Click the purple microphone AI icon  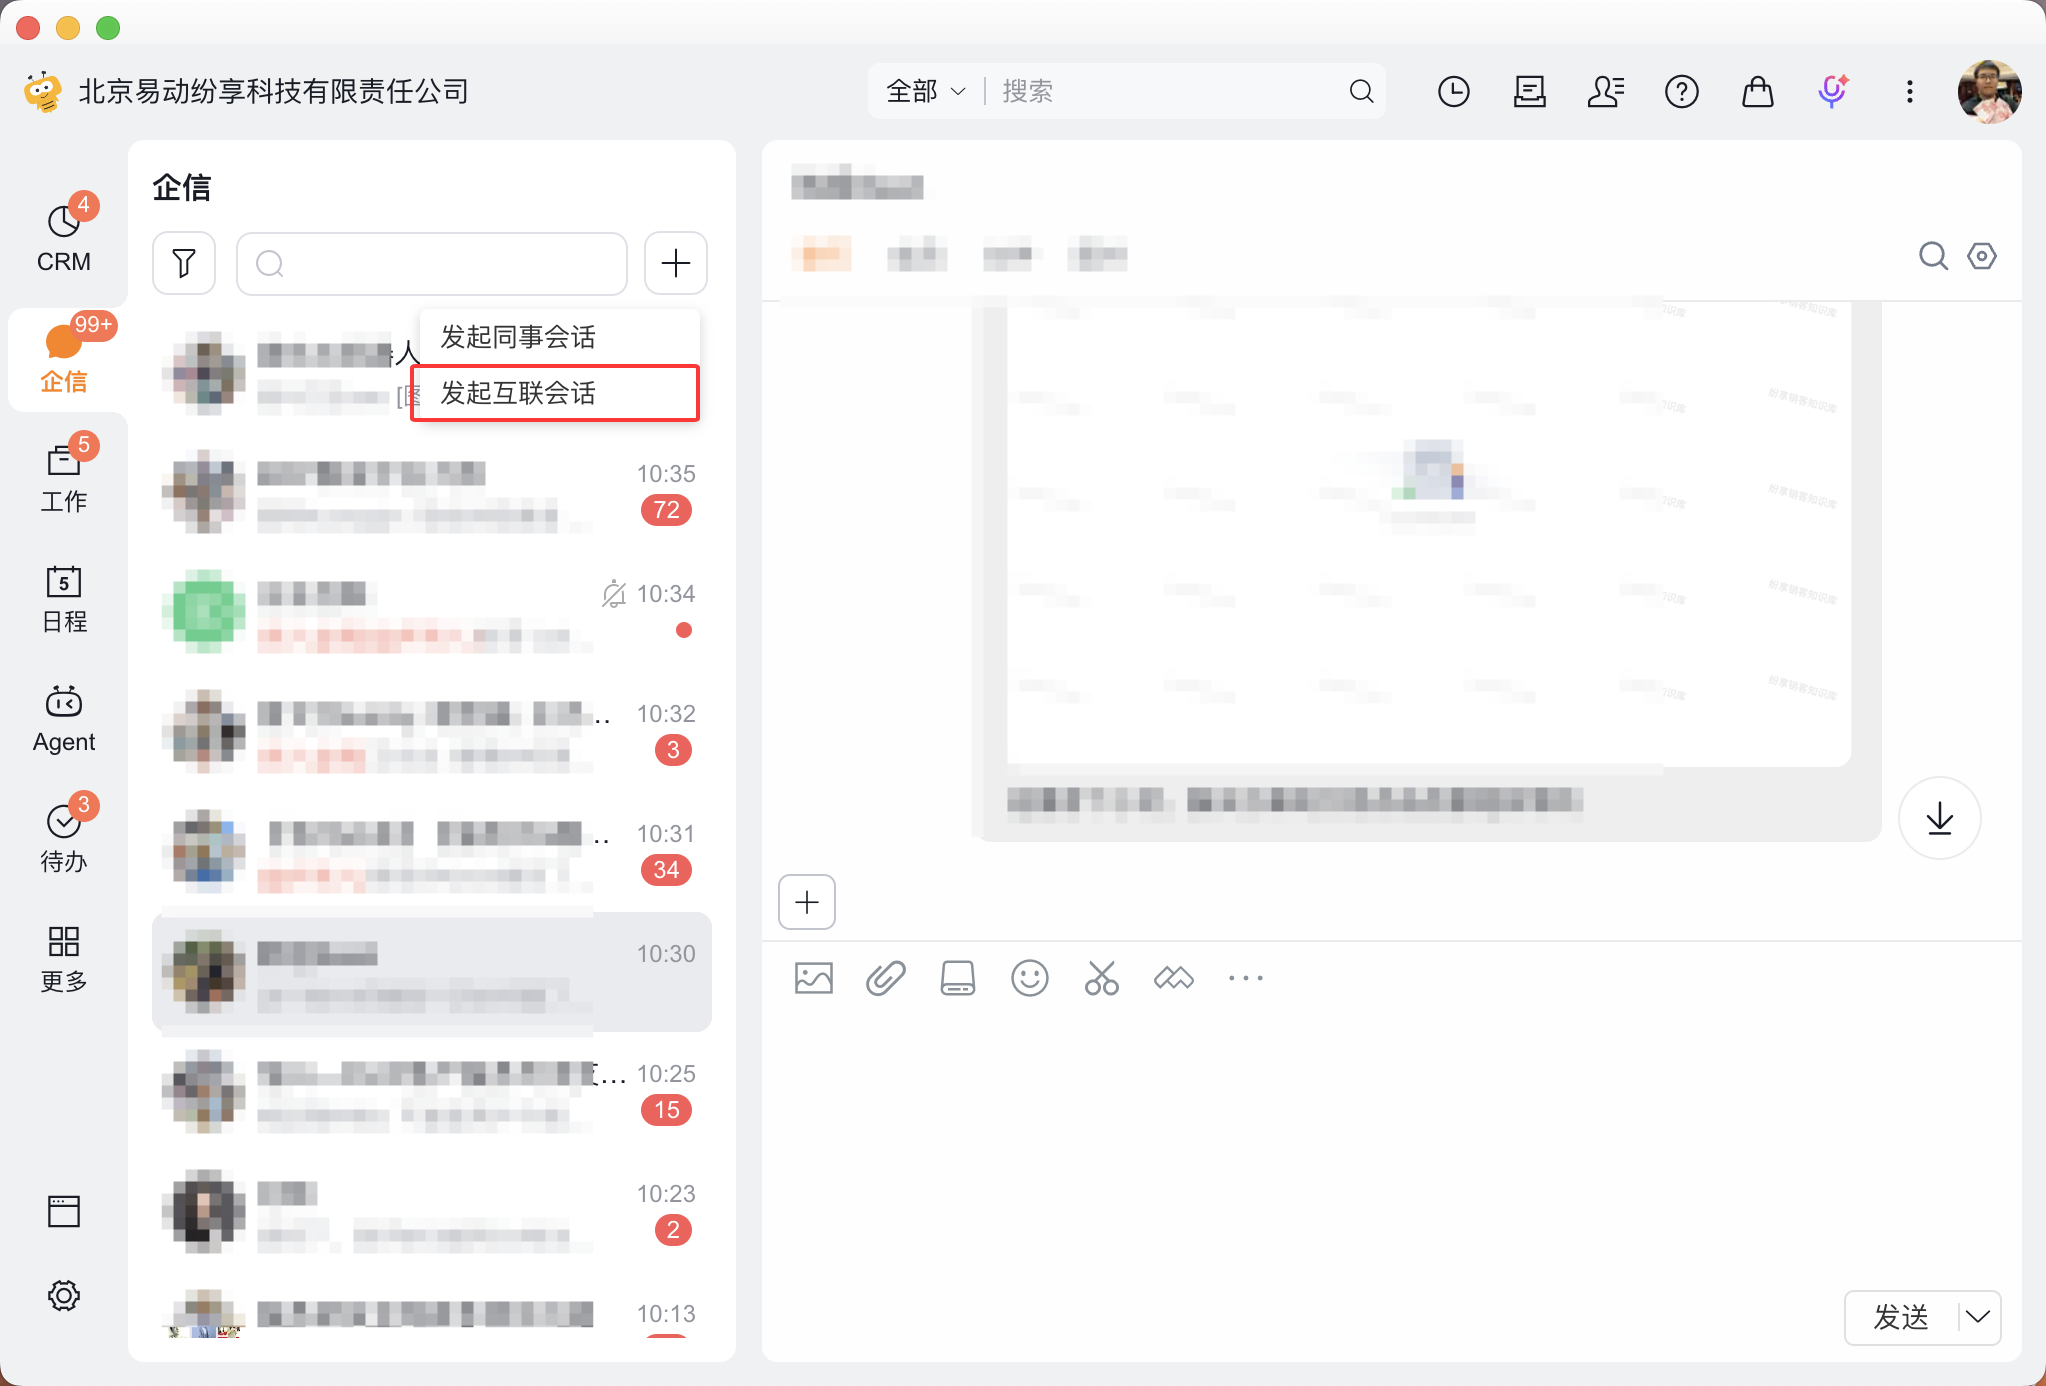coord(1833,91)
